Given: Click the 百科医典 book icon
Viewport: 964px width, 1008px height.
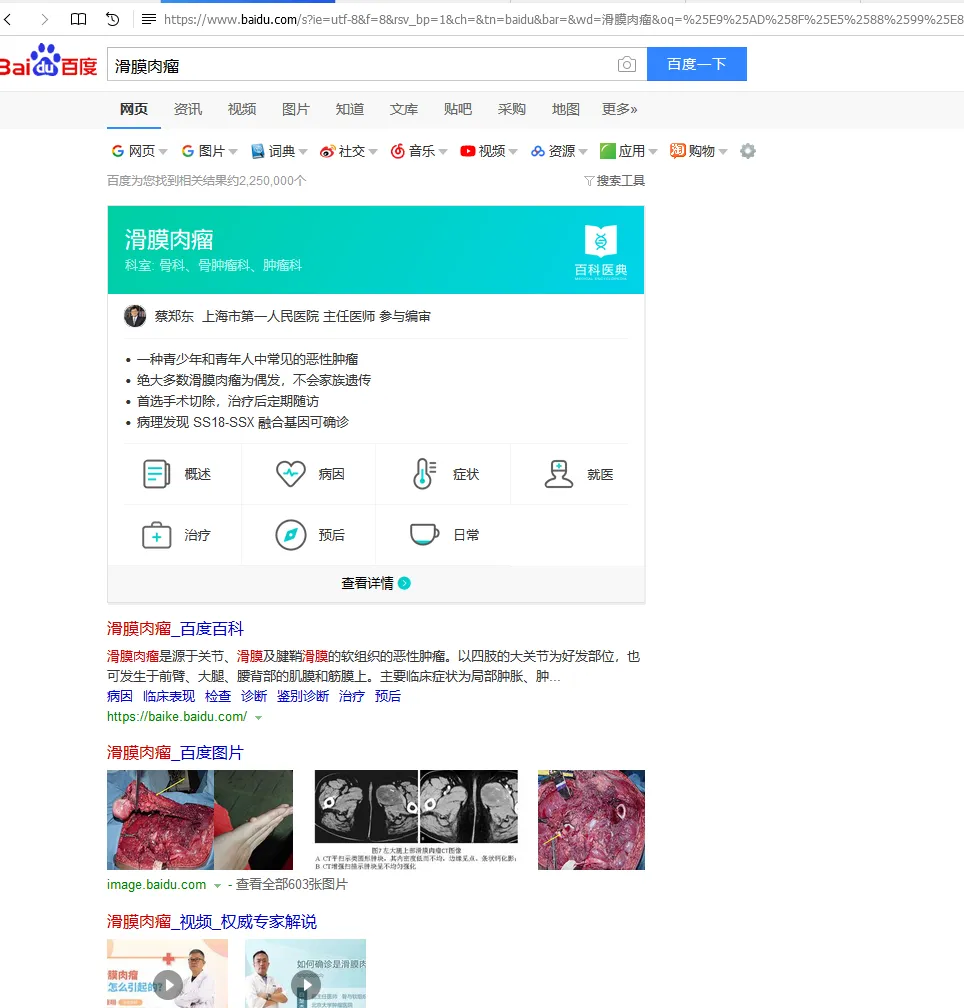Looking at the screenshot, I should click(x=601, y=241).
